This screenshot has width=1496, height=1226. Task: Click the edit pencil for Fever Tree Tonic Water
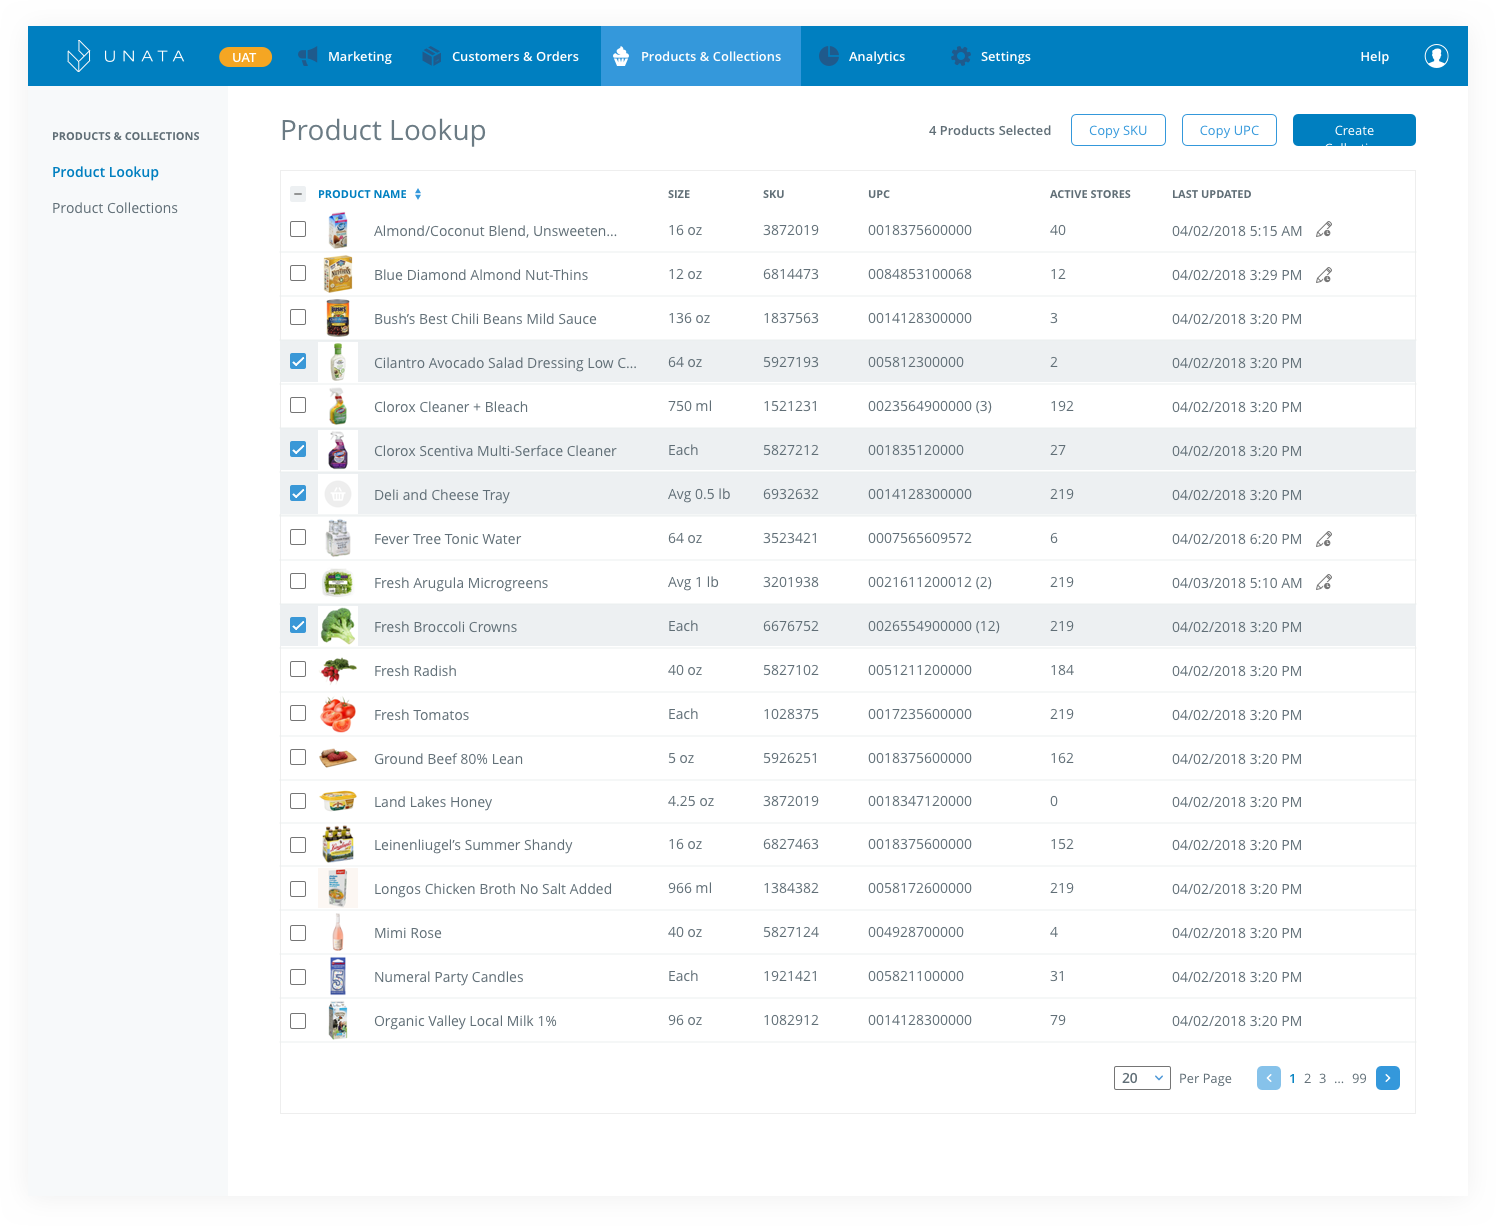1324,538
